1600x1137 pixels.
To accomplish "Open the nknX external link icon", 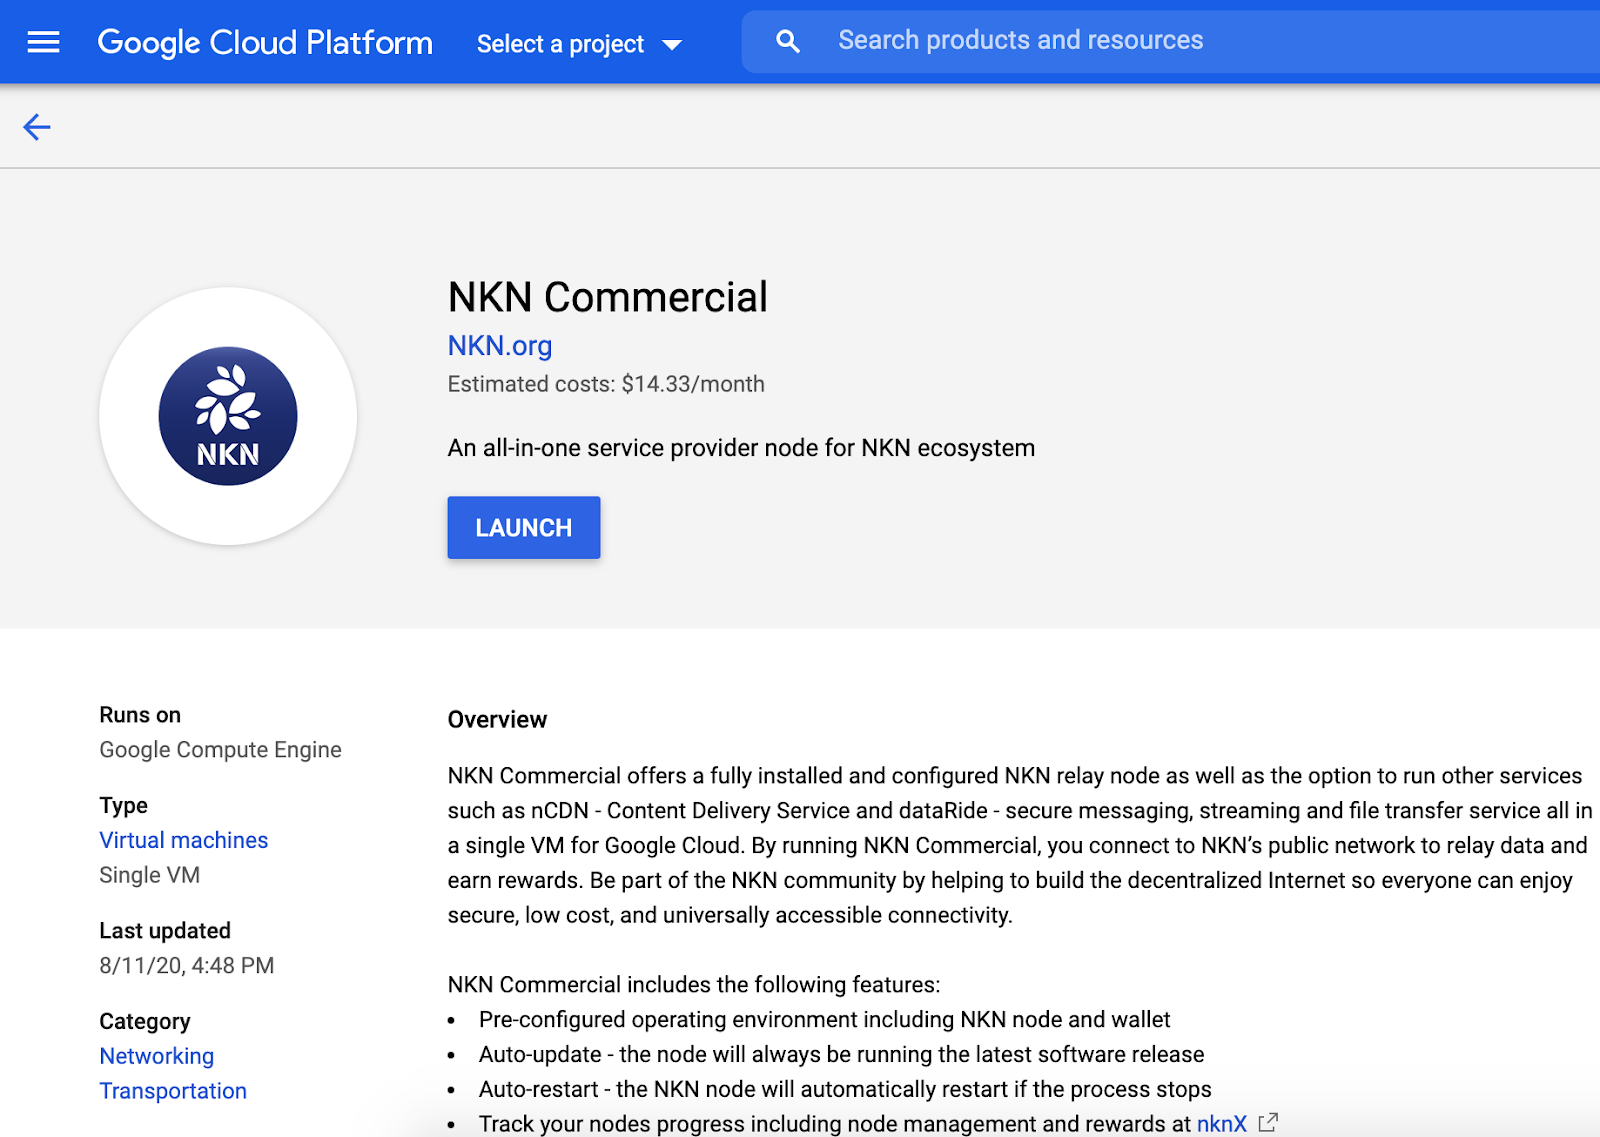I will [x=1268, y=1123].
